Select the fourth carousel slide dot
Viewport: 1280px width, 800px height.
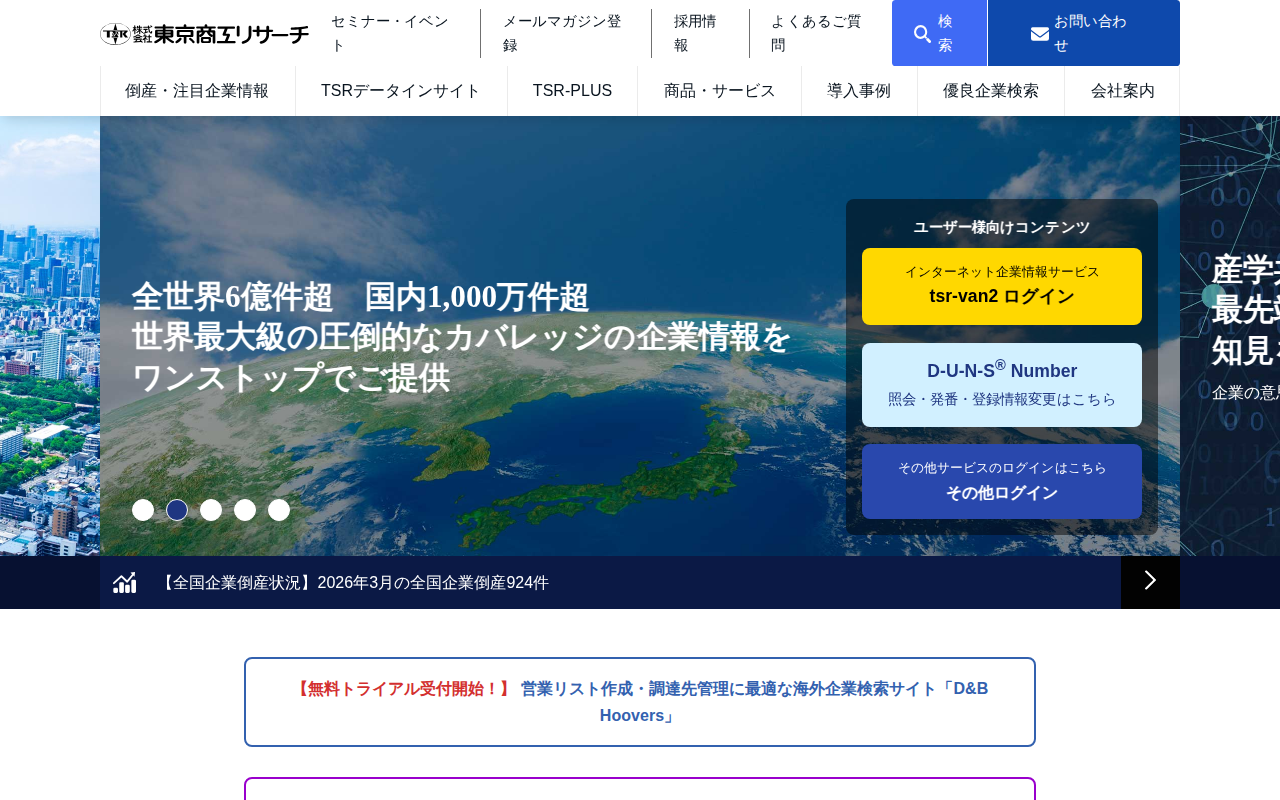[x=245, y=510]
